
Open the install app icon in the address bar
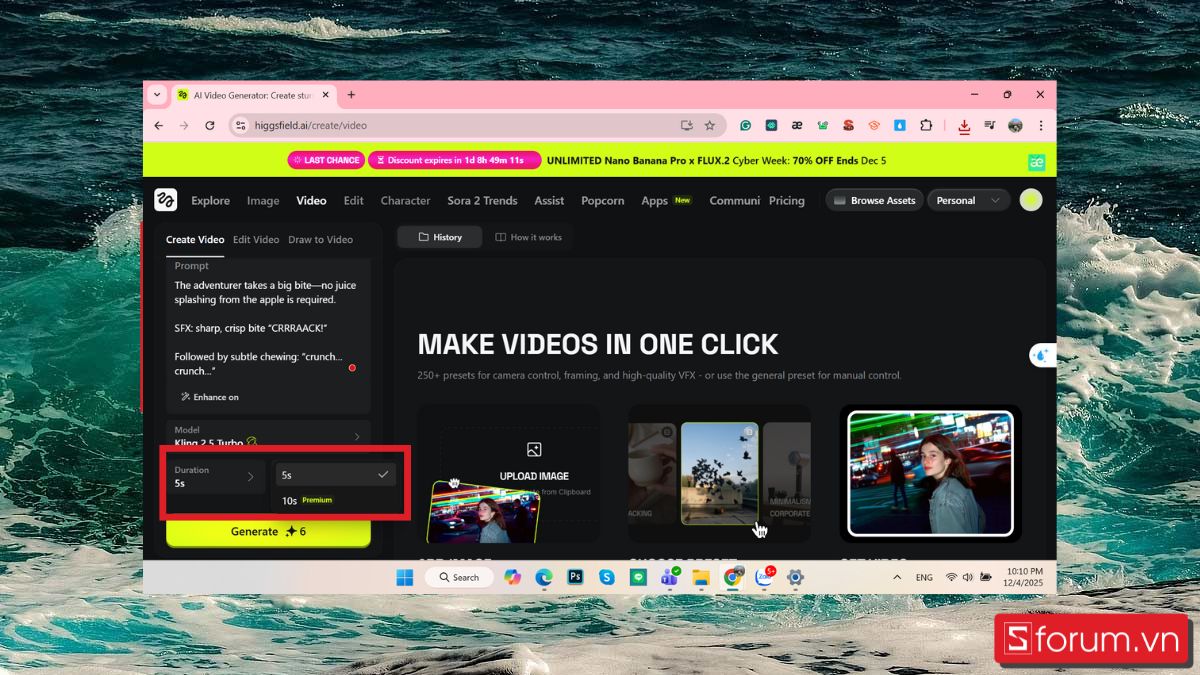click(687, 125)
